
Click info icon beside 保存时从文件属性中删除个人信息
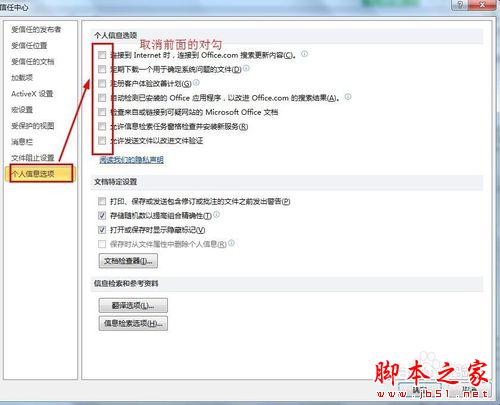231,243
